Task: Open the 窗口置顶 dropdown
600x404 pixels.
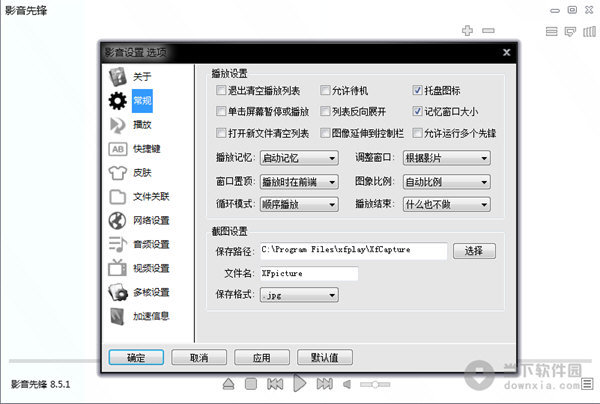Action: [299, 182]
